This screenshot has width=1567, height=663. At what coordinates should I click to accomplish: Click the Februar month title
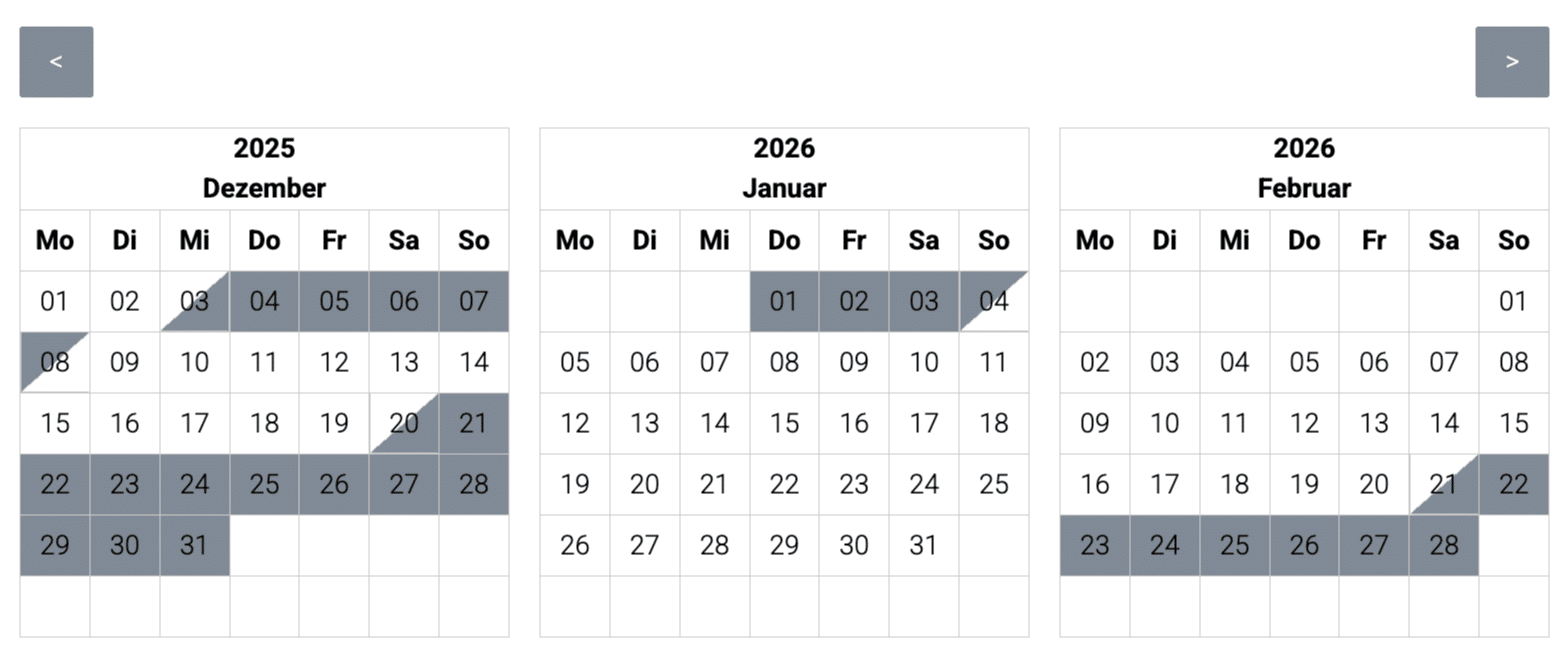click(1304, 188)
